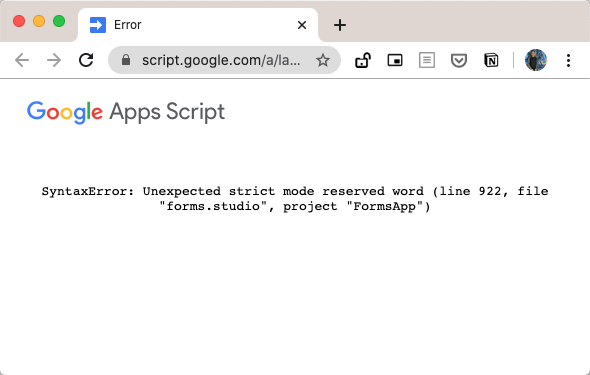Click the SyntaxError message text
The image size is (590, 375).
click(x=295, y=199)
